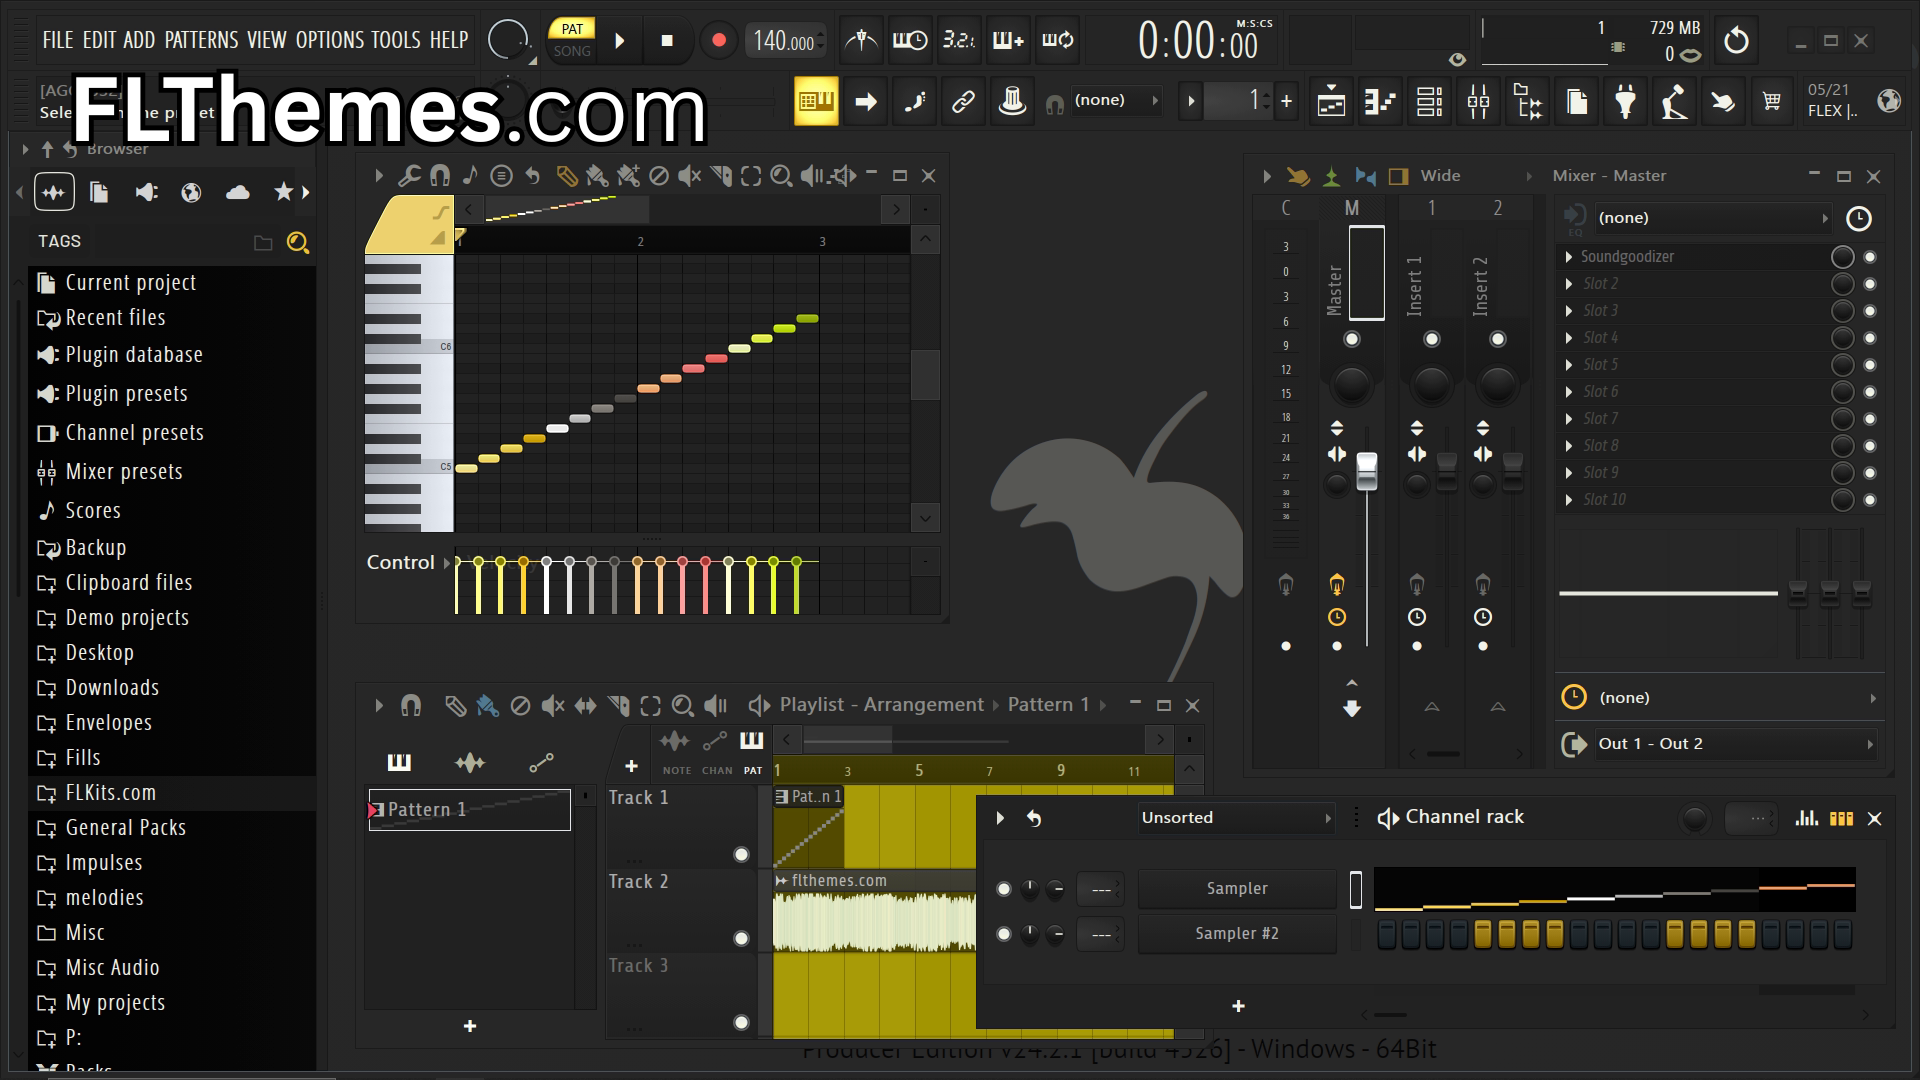Toggle the Master track enable LED

click(x=1352, y=339)
